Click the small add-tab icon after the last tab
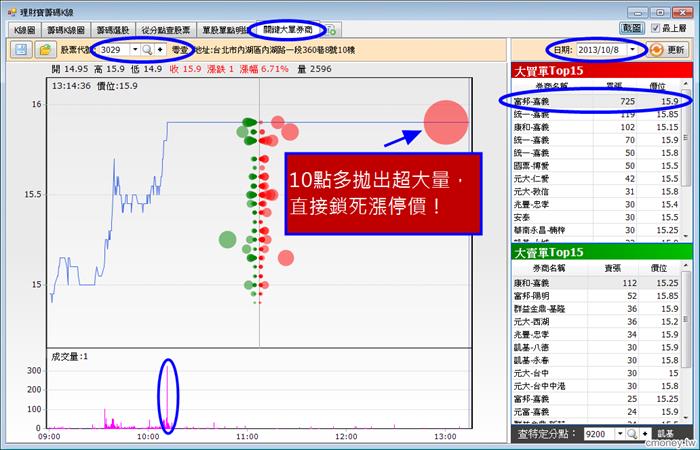Image resolution: width=700 pixels, height=450 pixels. pos(331,30)
